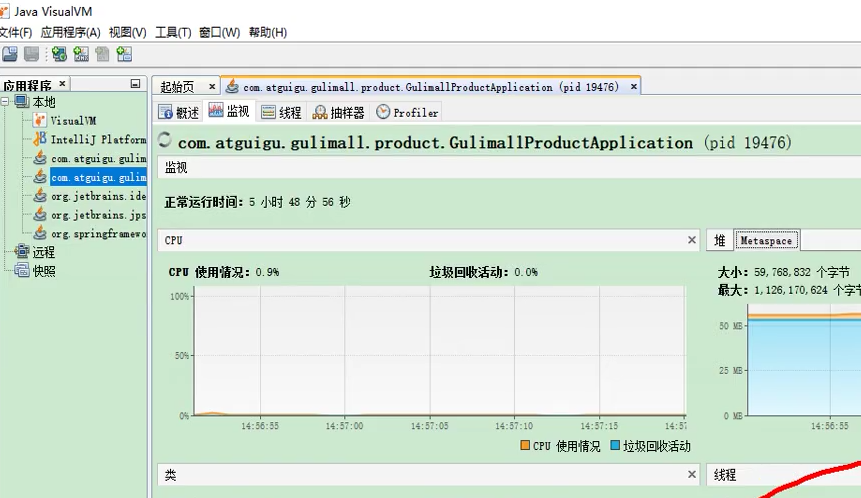Click the Load snapshot toolbar icon

pyautogui.click(x=9, y=54)
